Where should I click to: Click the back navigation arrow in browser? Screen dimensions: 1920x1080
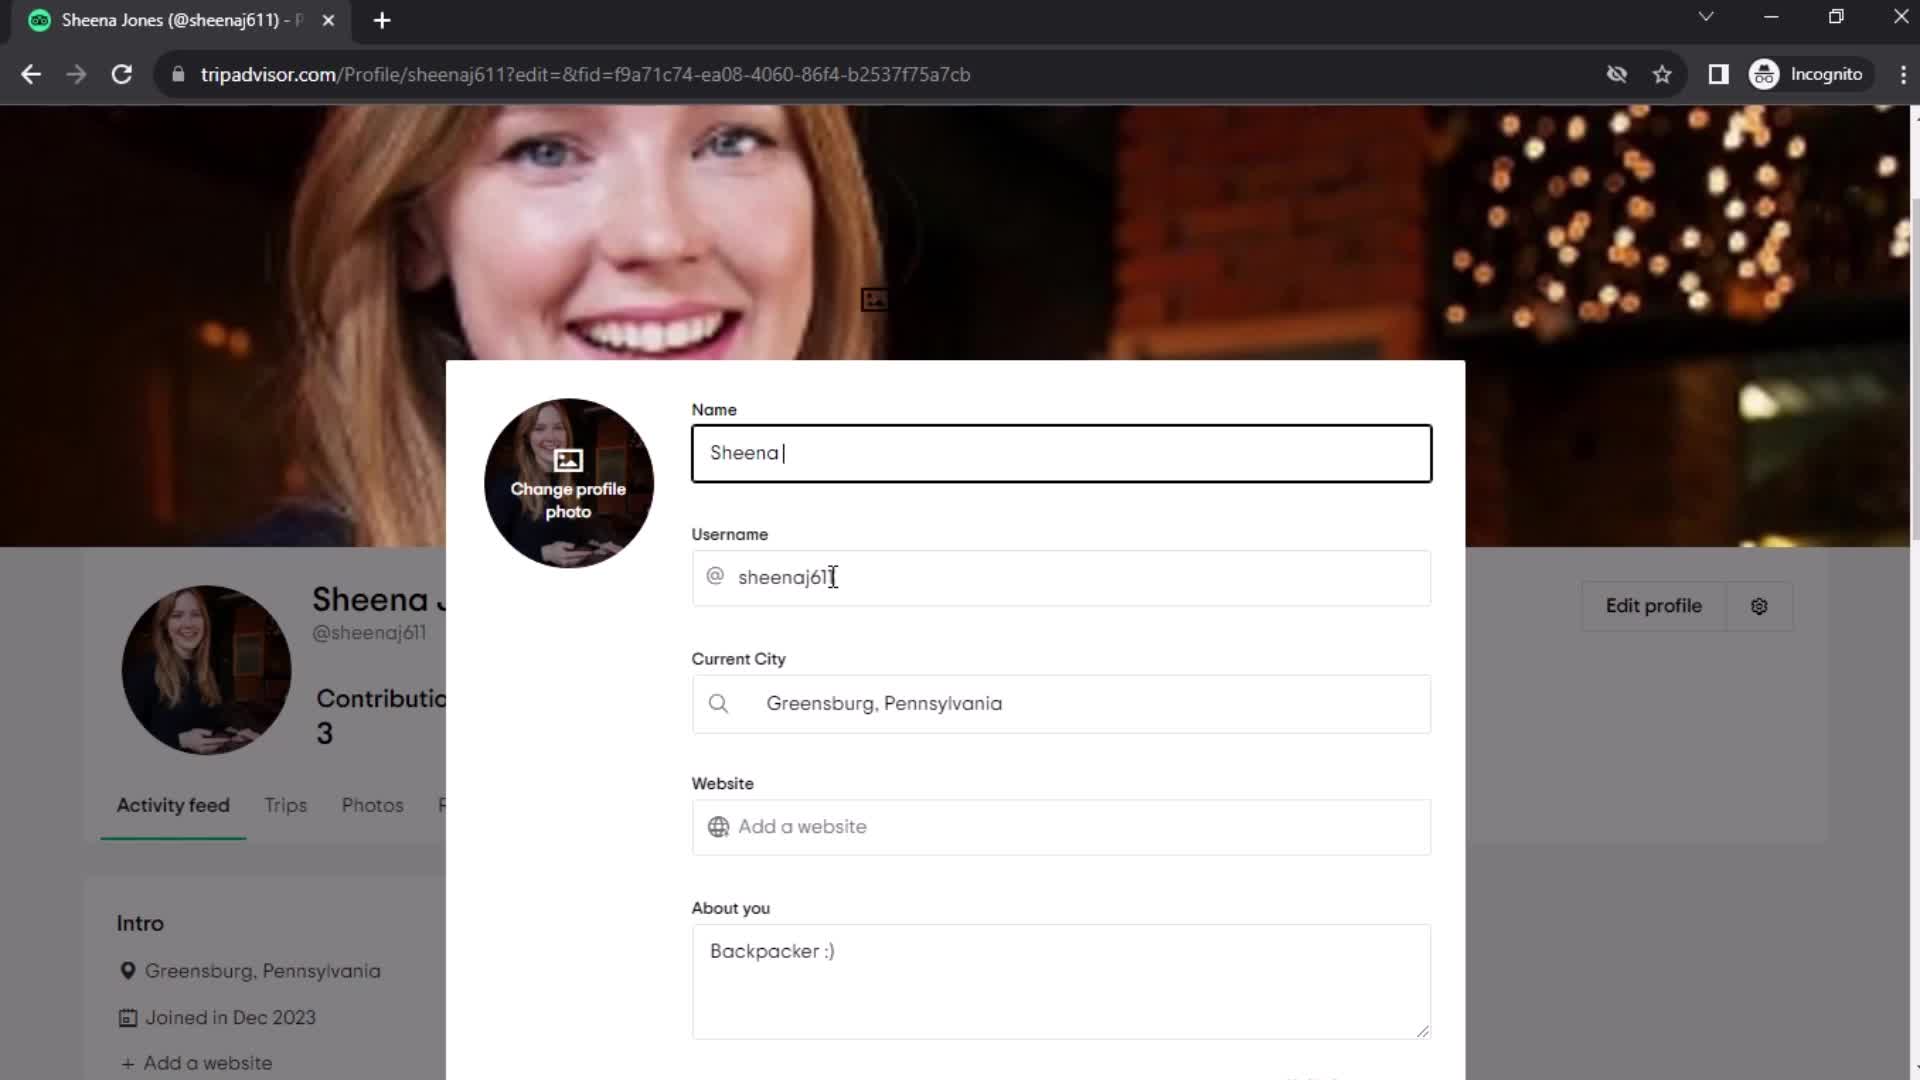(32, 74)
